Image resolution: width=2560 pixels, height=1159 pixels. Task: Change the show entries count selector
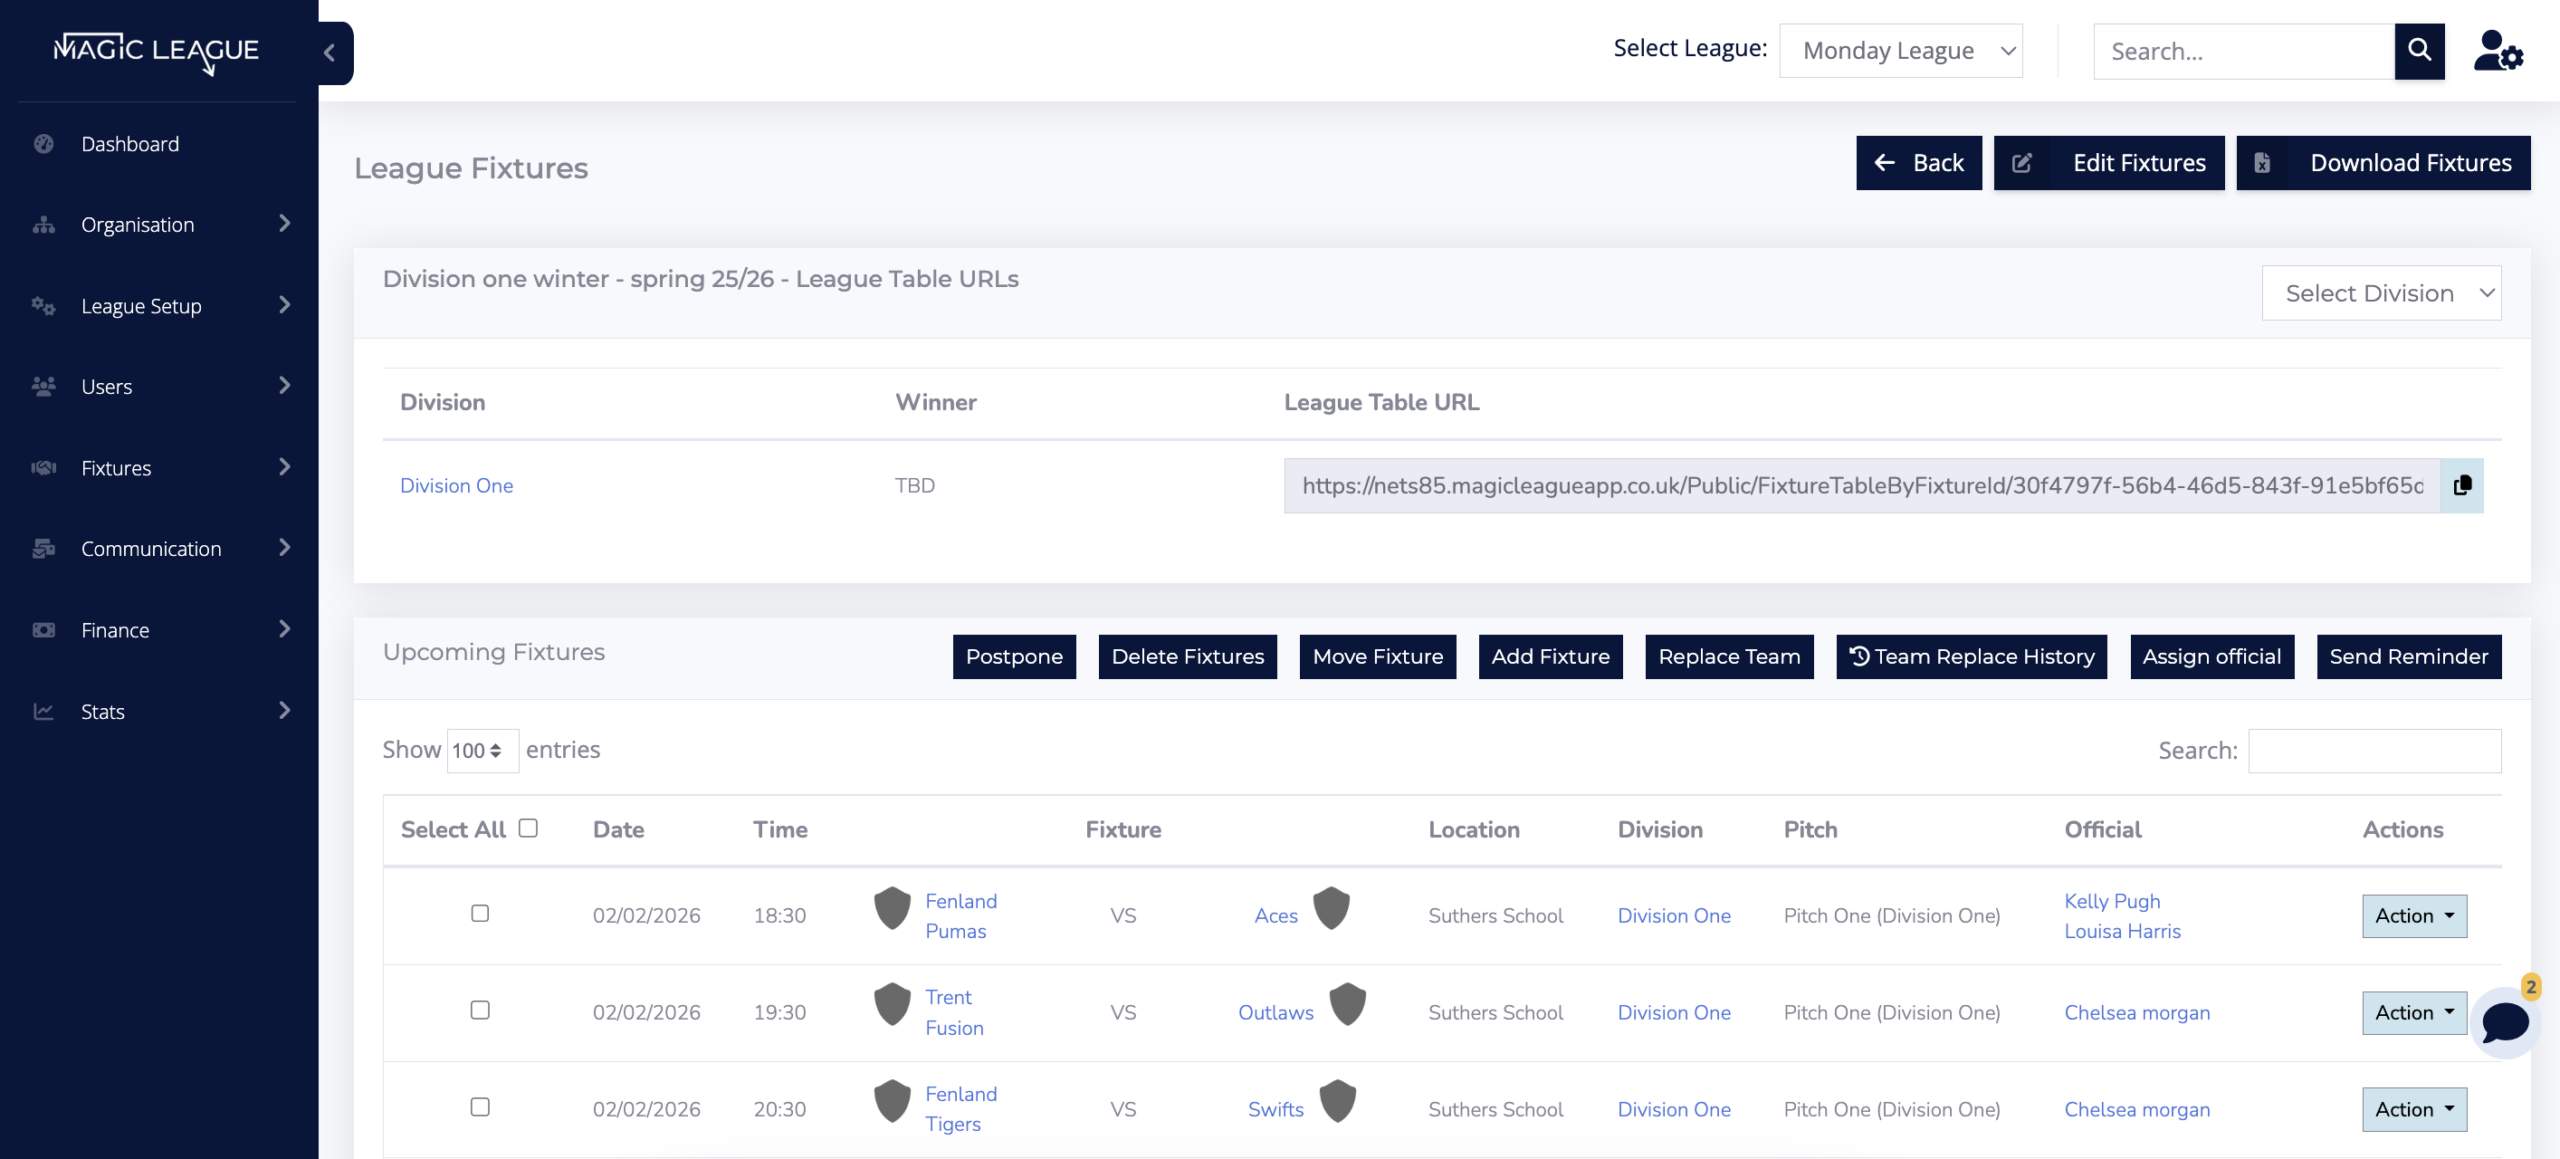481,751
